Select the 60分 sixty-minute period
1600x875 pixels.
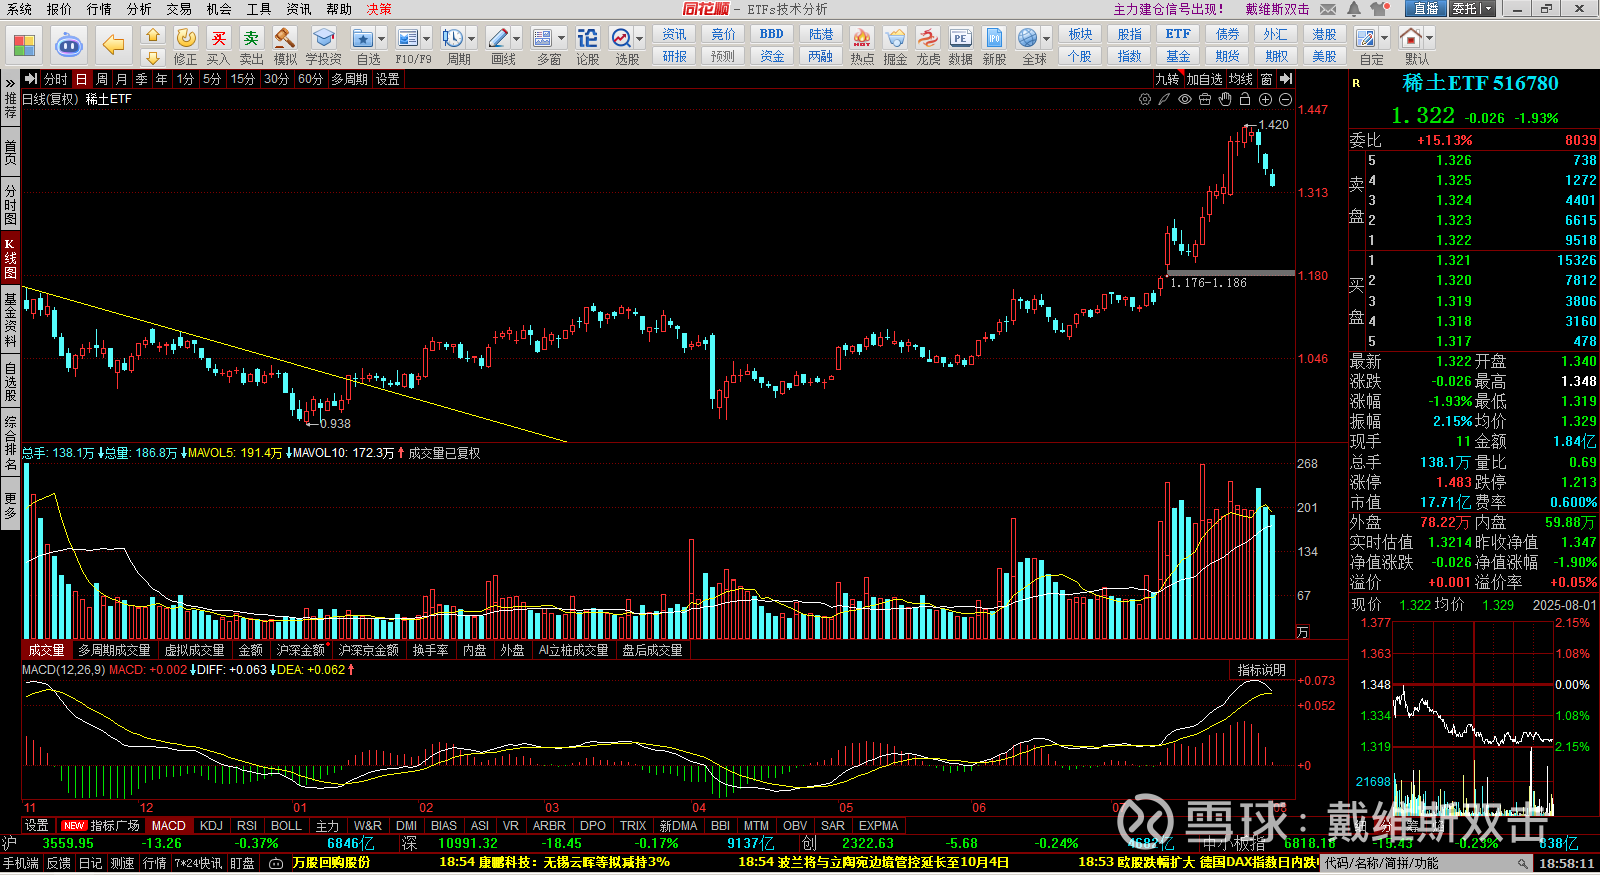(310, 79)
